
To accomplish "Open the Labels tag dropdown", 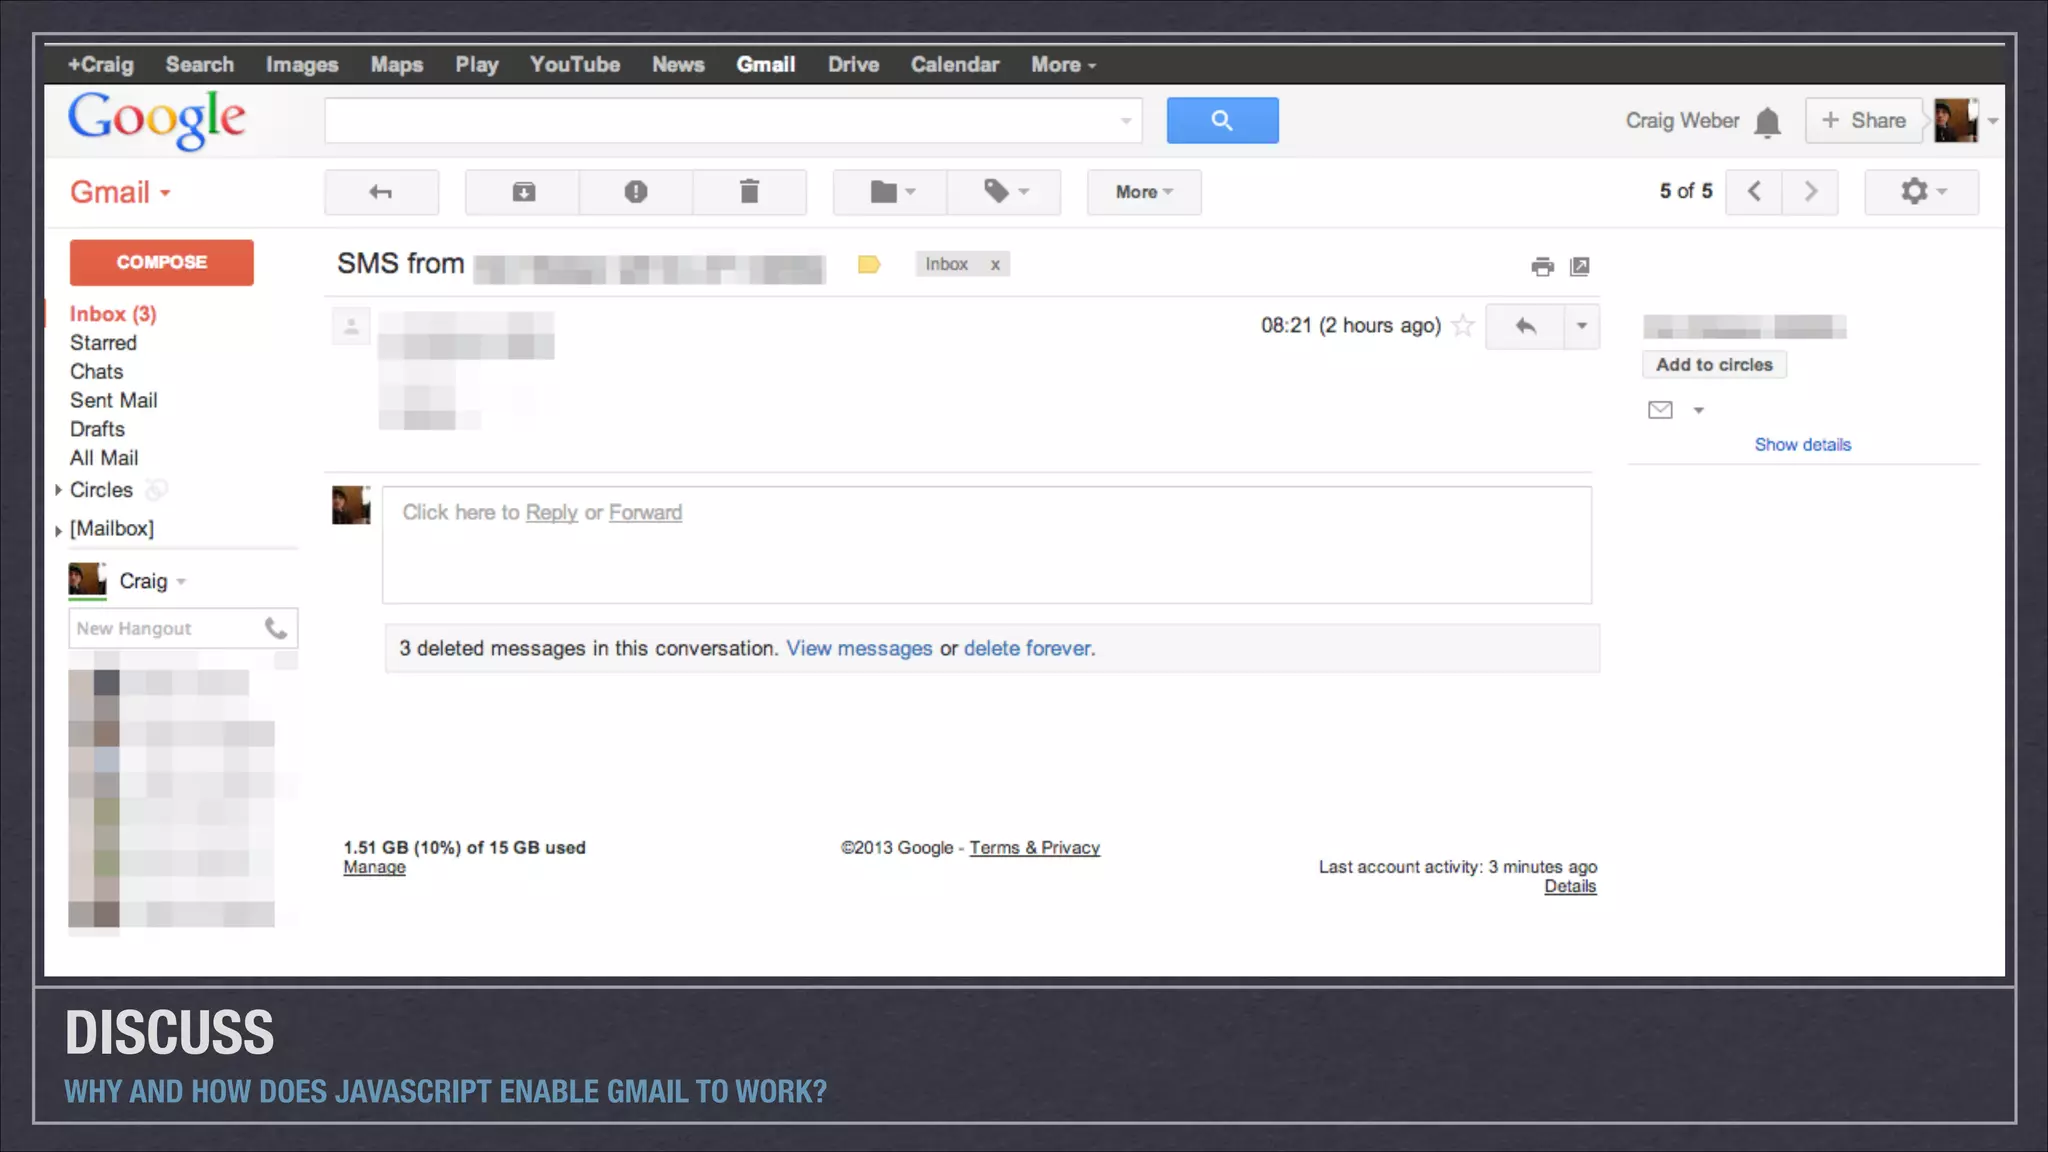I will [1004, 192].
